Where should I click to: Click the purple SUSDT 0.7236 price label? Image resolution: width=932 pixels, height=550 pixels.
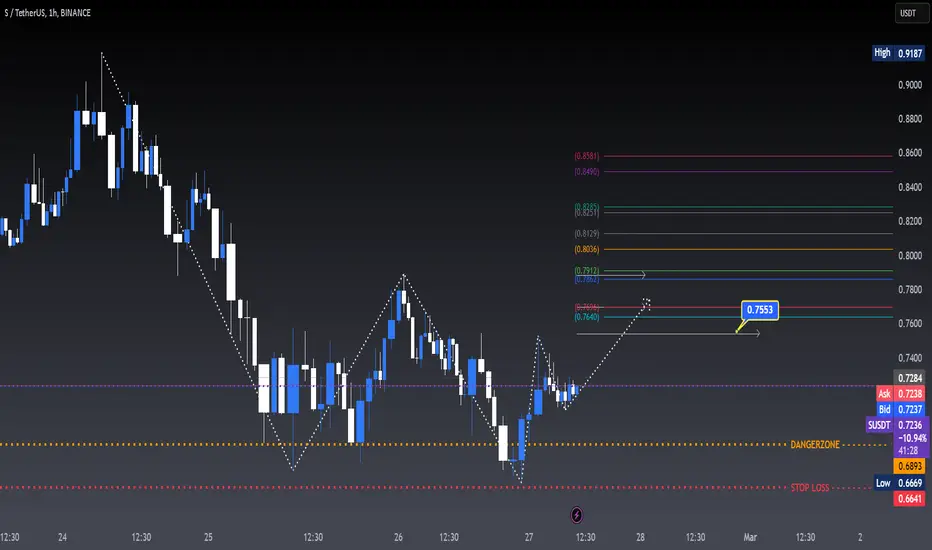[895, 425]
